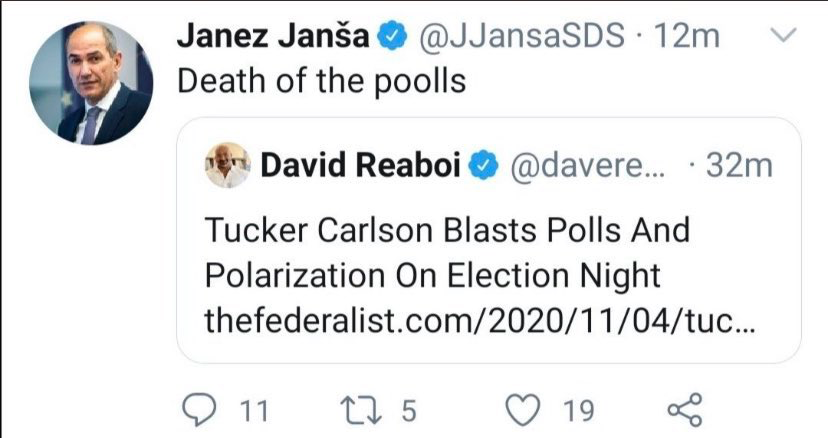Open the share icon for this tweet

685,410
